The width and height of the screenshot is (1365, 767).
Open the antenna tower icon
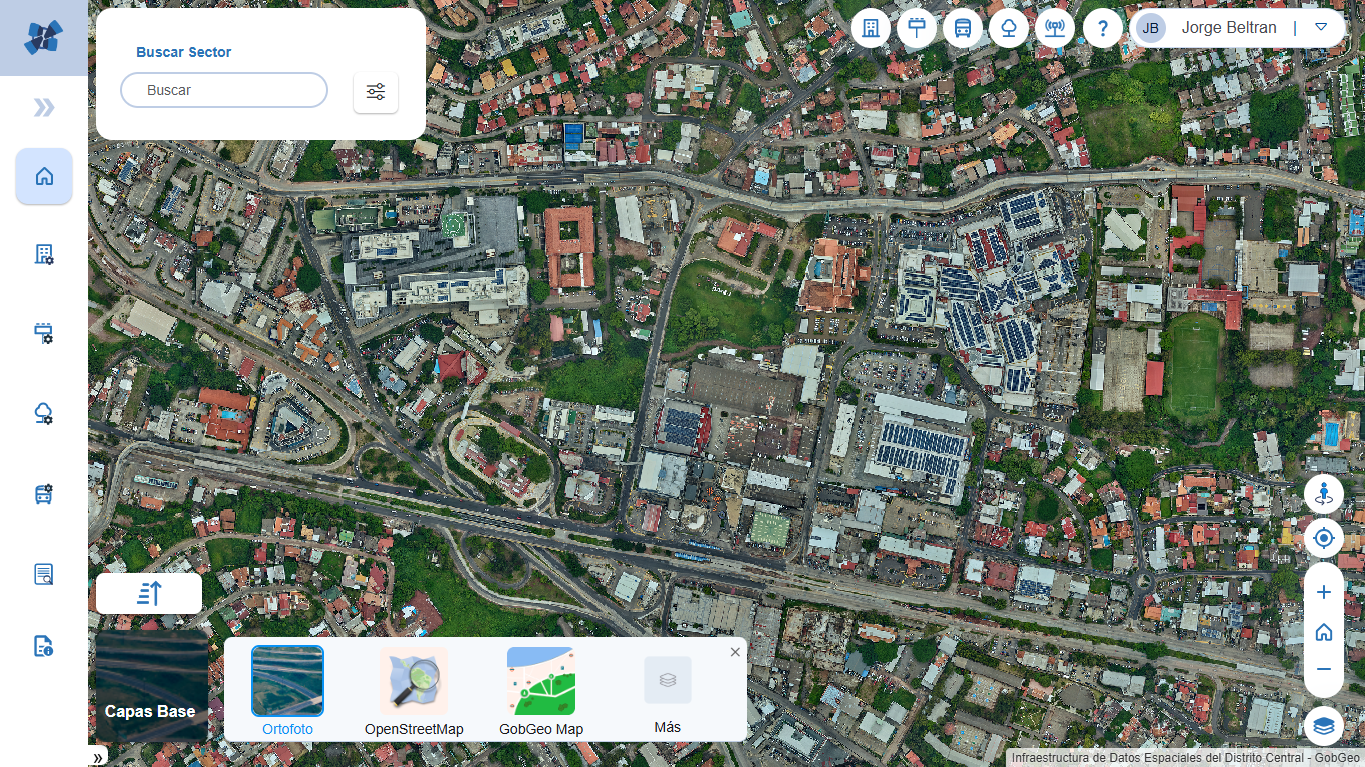(x=1055, y=28)
